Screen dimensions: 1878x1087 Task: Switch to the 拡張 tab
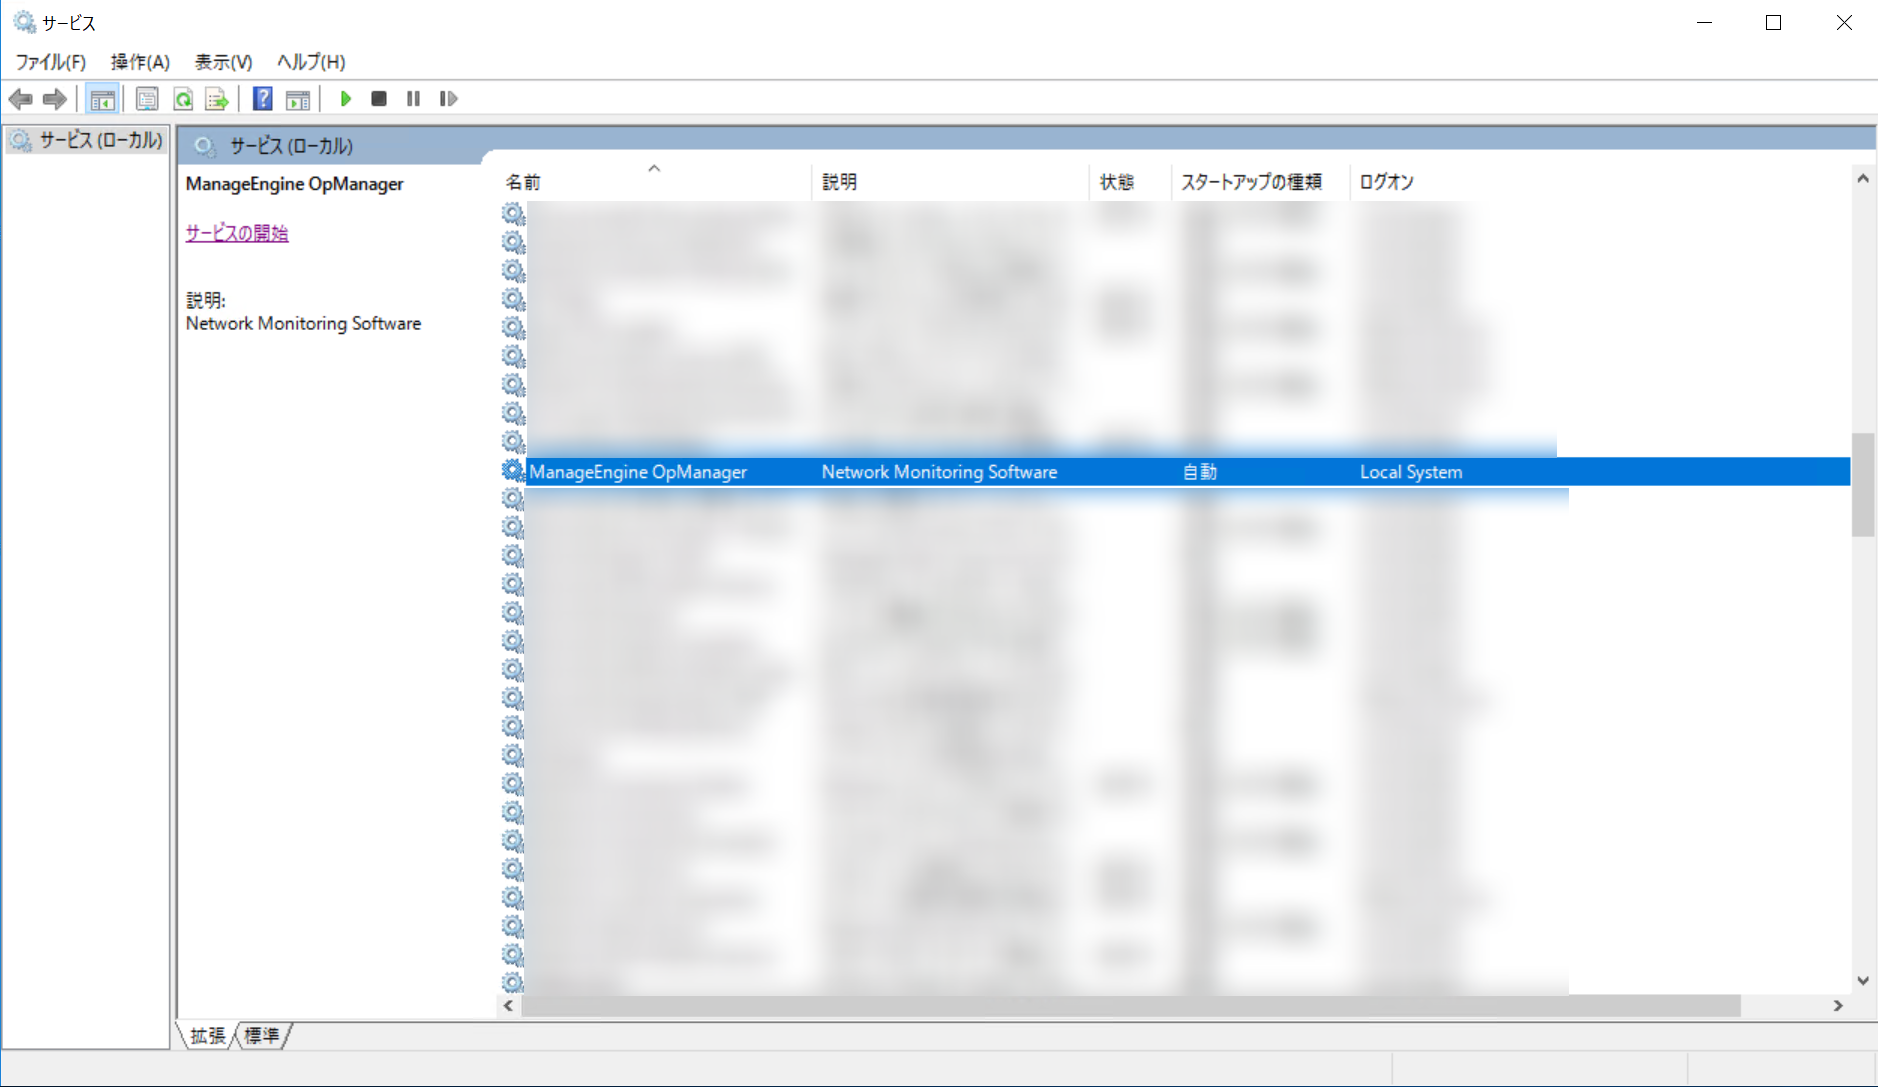[208, 1036]
